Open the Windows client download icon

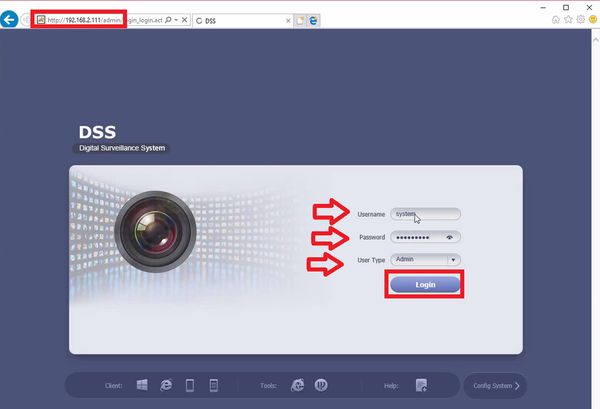[142, 385]
